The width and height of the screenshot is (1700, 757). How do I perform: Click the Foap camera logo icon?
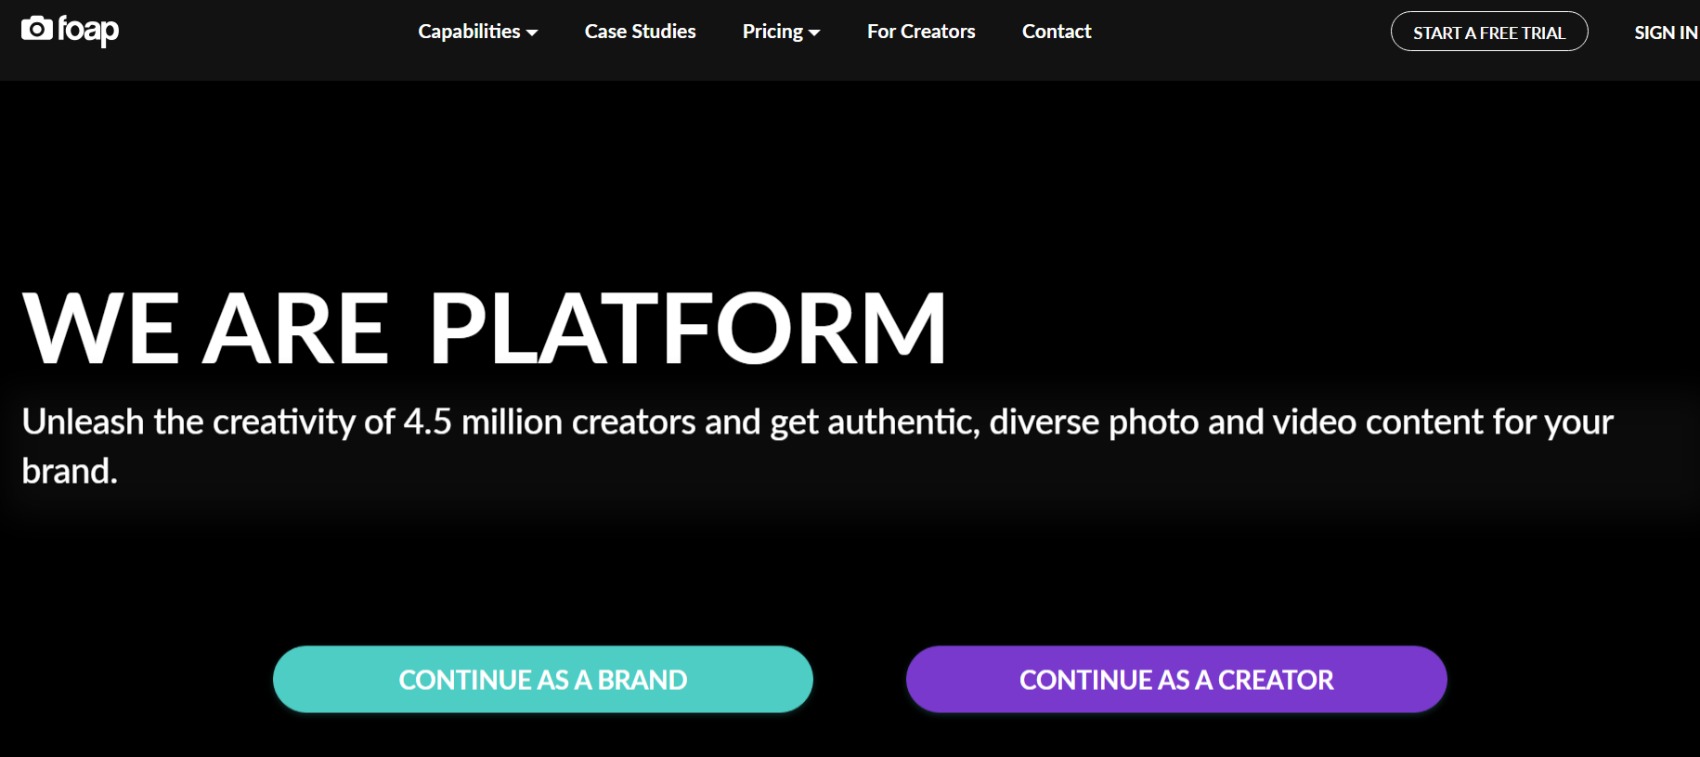(37, 29)
